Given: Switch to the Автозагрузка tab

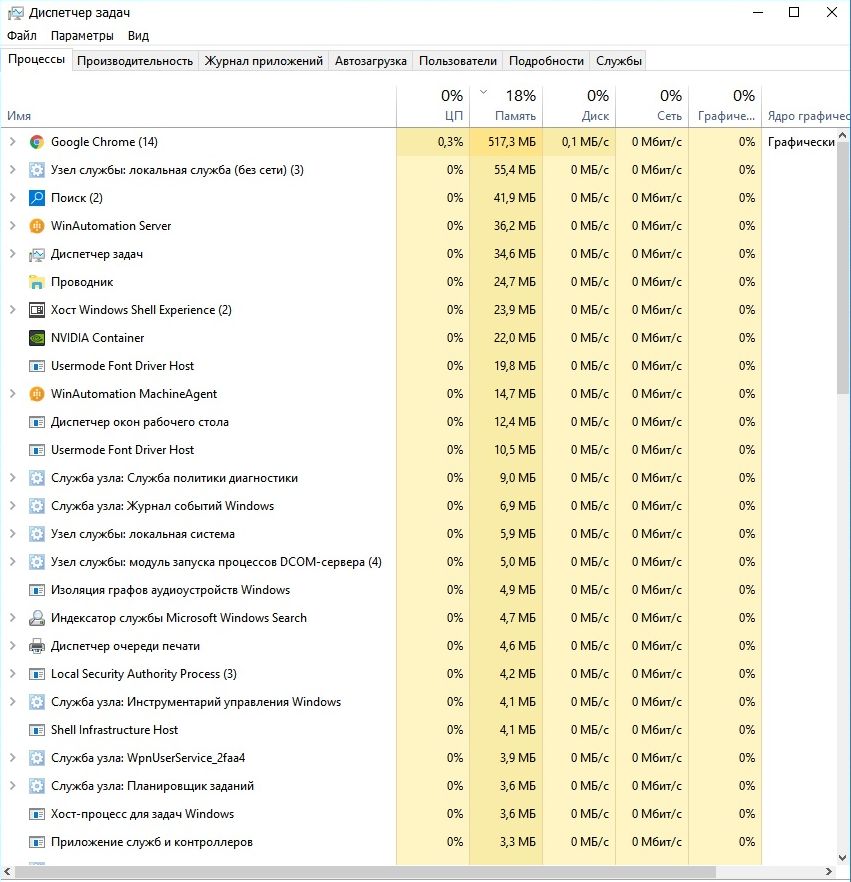Looking at the screenshot, I should [371, 61].
